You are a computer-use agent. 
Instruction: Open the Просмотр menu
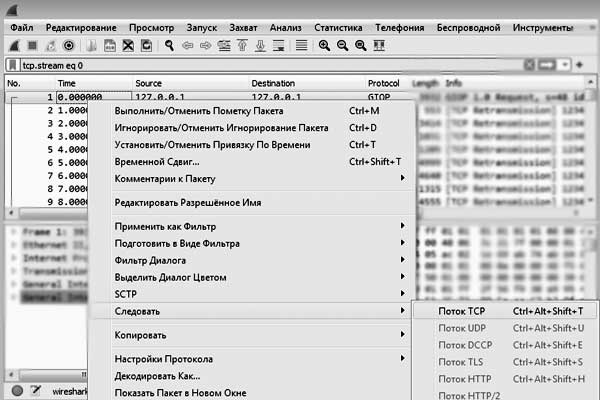click(x=152, y=28)
